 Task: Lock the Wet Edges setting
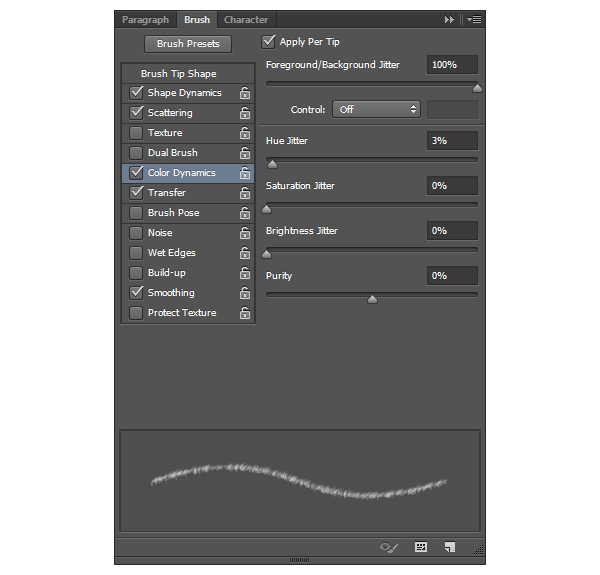[x=244, y=253]
